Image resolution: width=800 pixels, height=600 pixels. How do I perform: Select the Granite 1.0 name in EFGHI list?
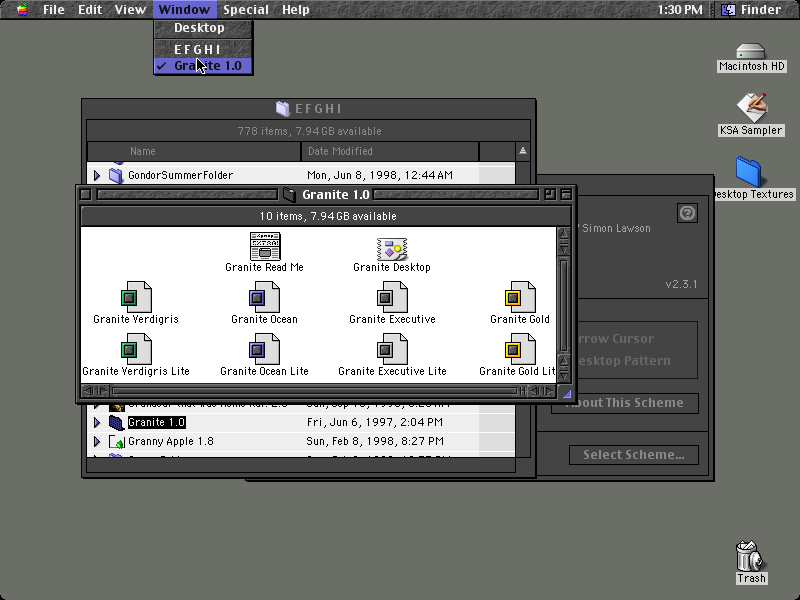(157, 422)
